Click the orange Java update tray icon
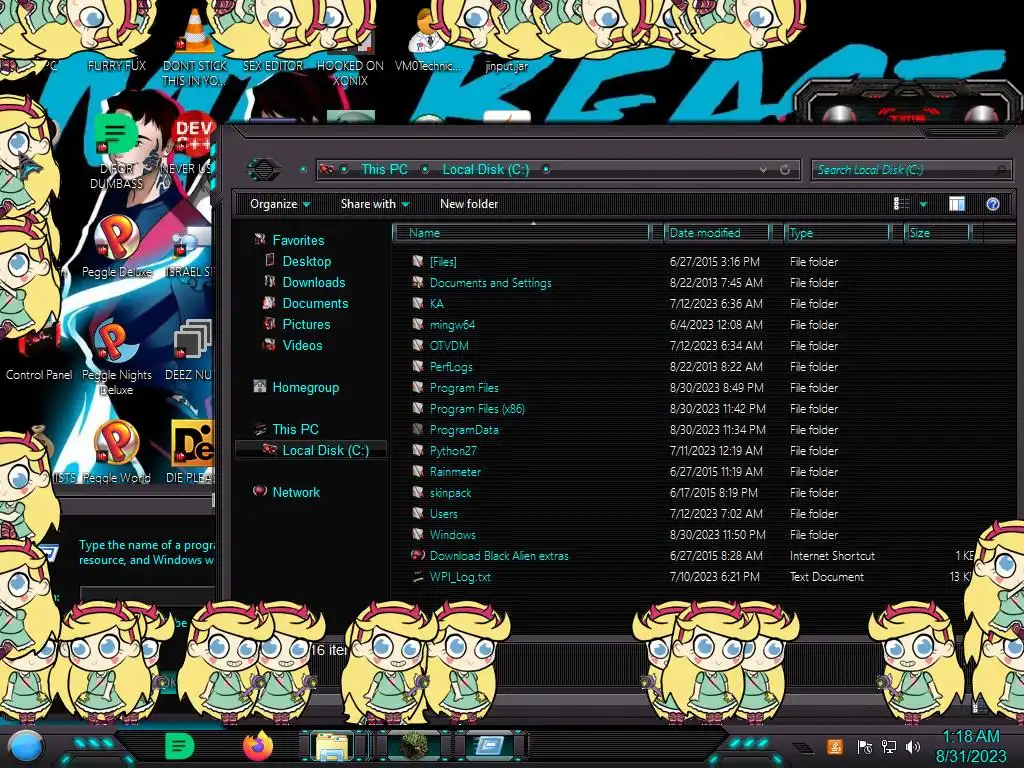The image size is (1024, 768). tap(835, 746)
